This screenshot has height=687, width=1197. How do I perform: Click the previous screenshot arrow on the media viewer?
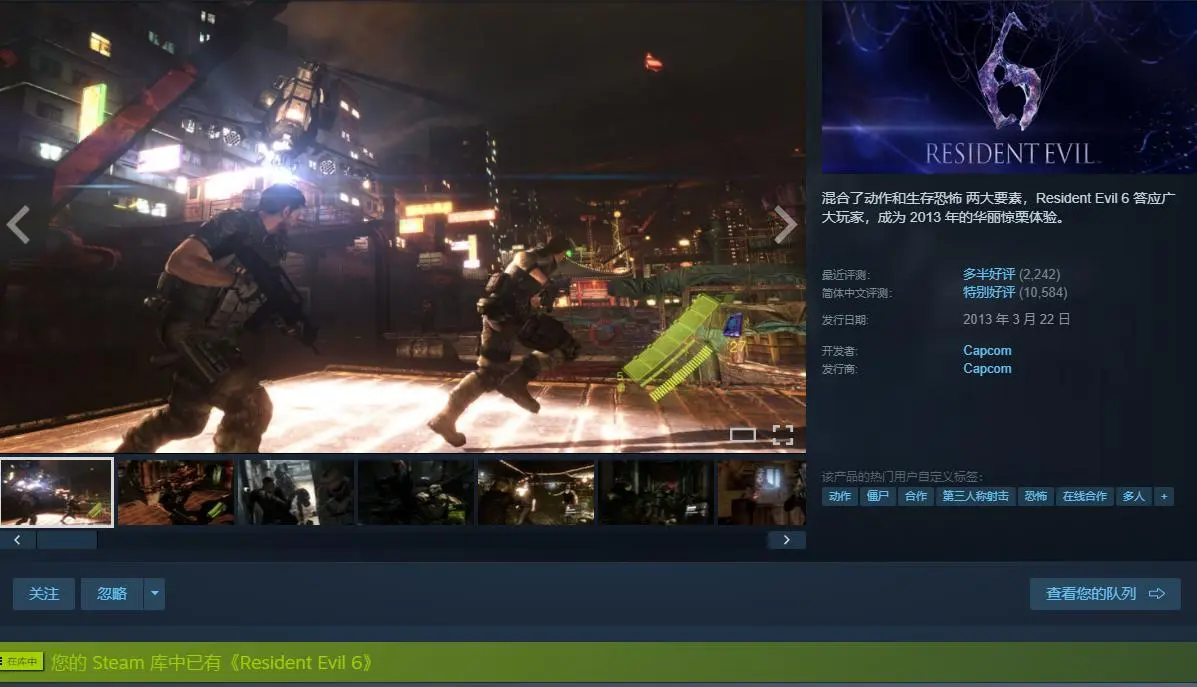click(x=18, y=226)
